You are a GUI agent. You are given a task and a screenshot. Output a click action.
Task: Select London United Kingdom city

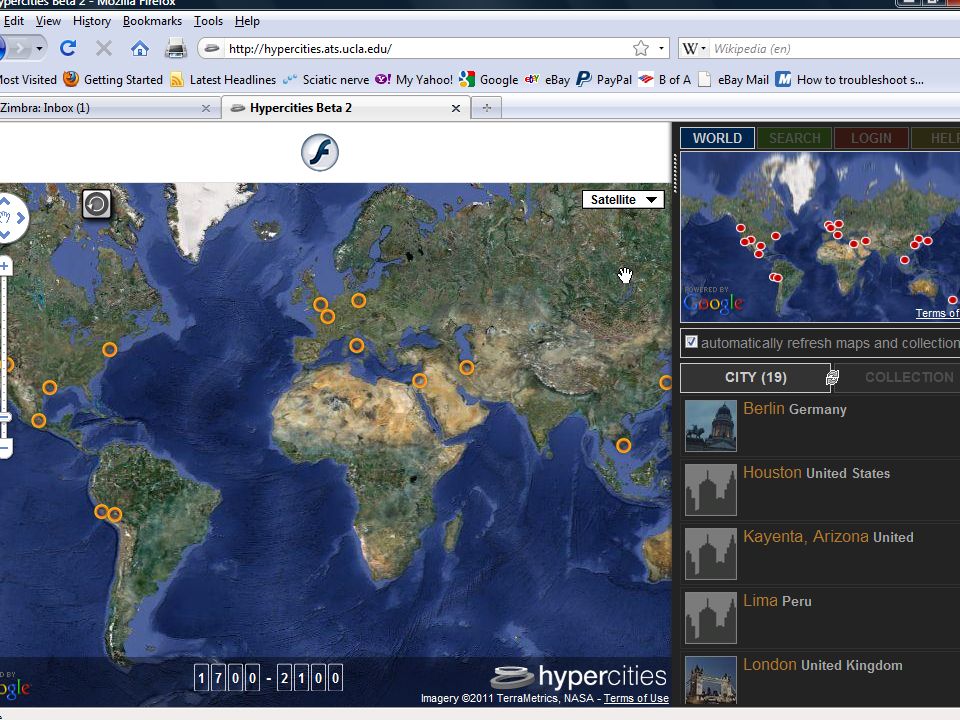coord(820,679)
